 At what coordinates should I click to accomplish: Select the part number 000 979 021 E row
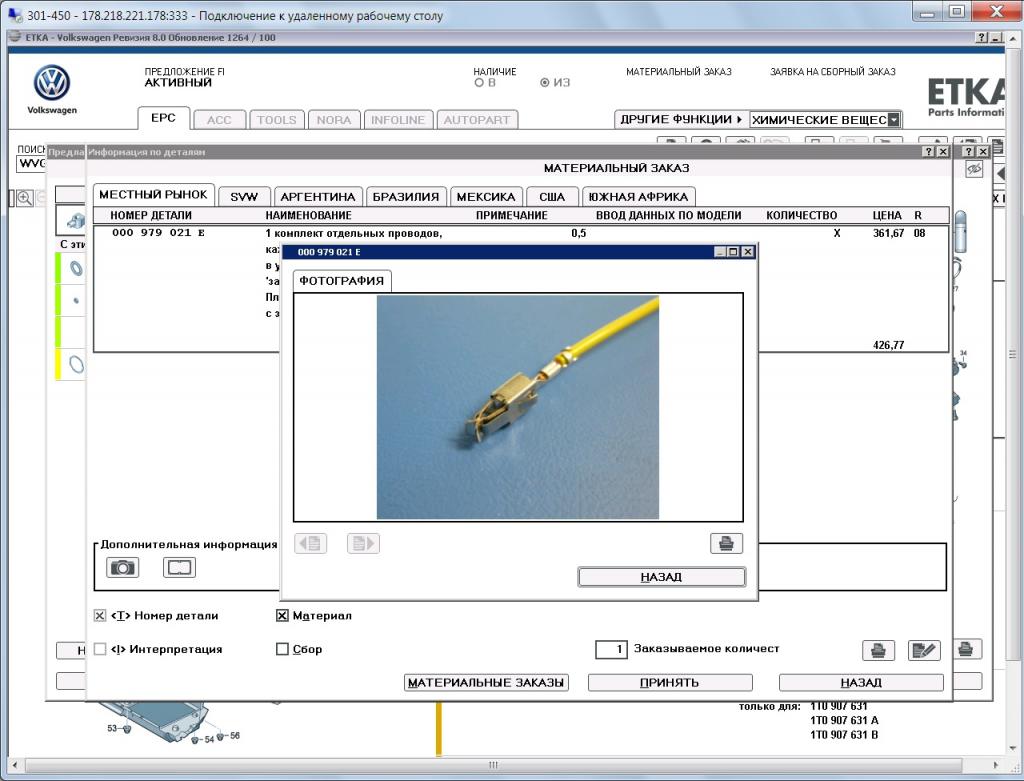(158, 232)
